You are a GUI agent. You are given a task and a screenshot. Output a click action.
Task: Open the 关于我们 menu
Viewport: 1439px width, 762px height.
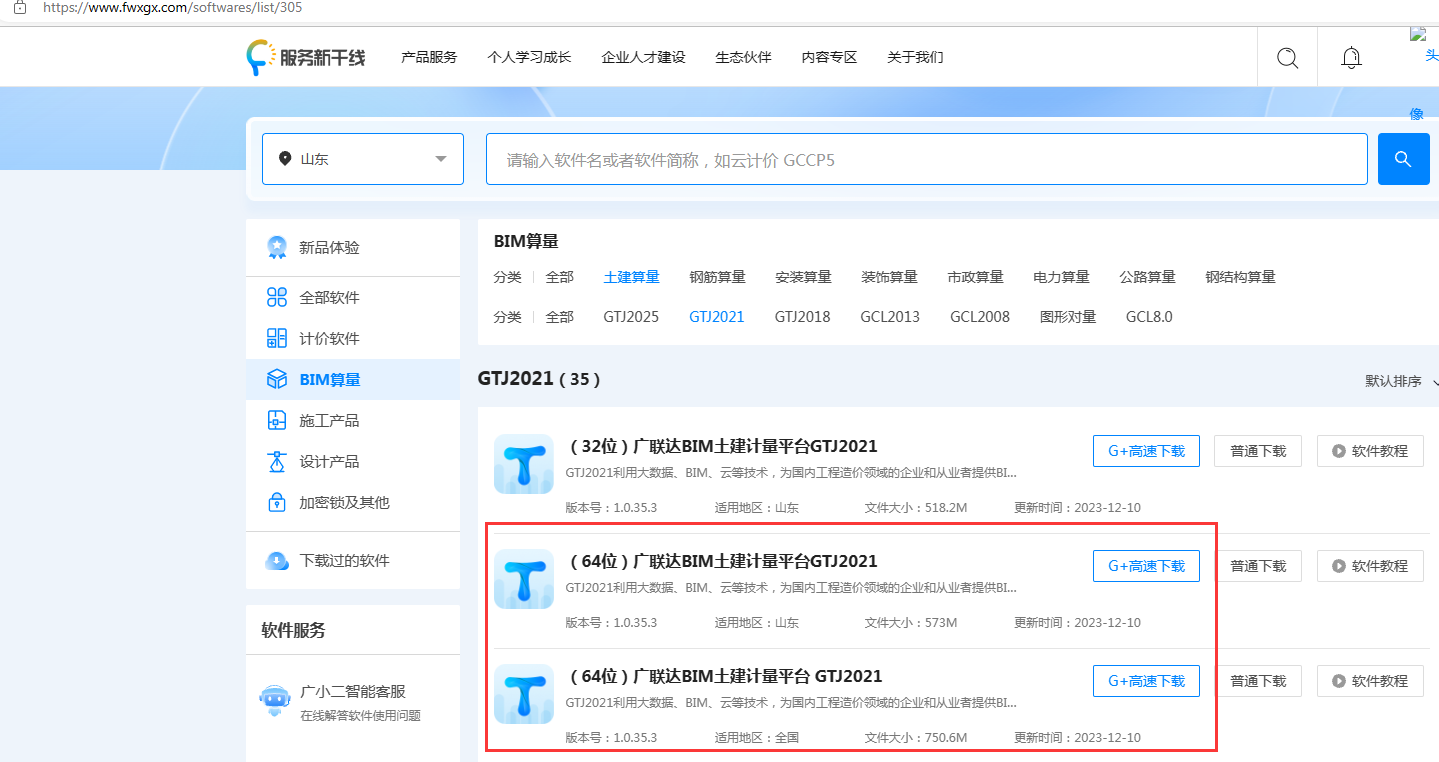point(915,57)
